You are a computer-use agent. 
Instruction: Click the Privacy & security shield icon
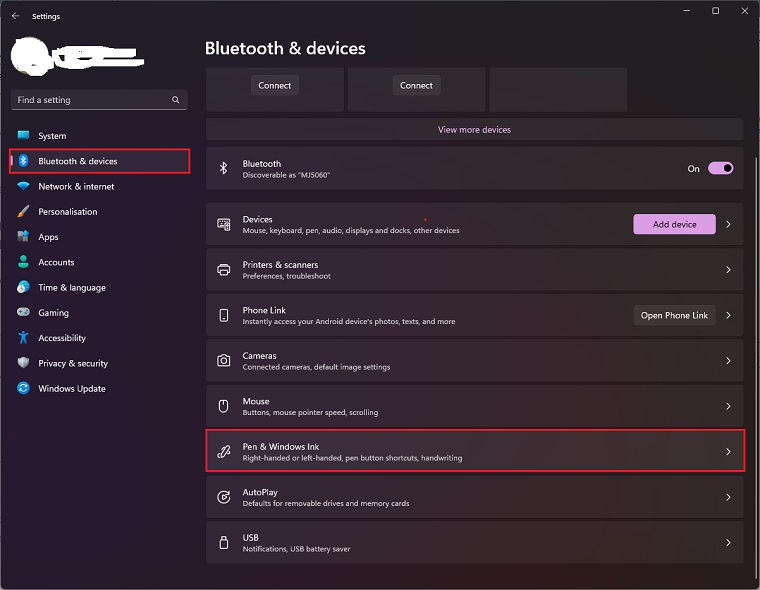click(x=23, y=363)
